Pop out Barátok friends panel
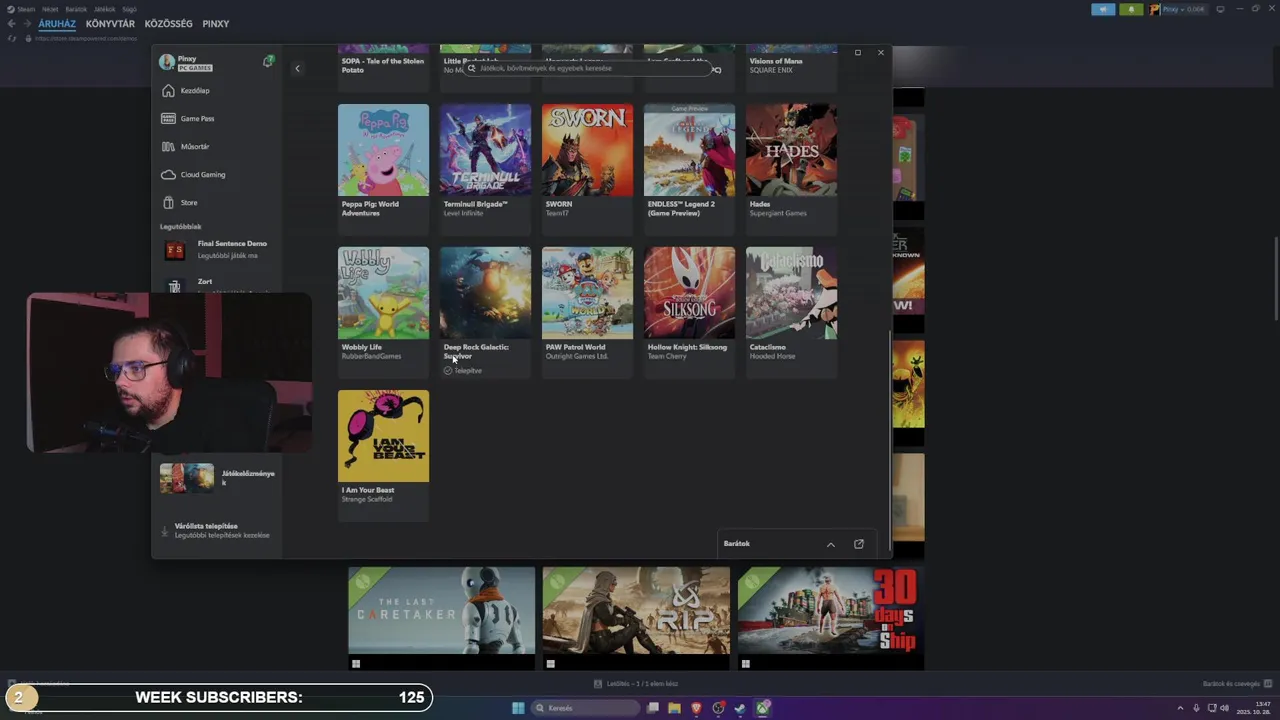Viewport: 1280px width, 720px height. pos(859,544)
